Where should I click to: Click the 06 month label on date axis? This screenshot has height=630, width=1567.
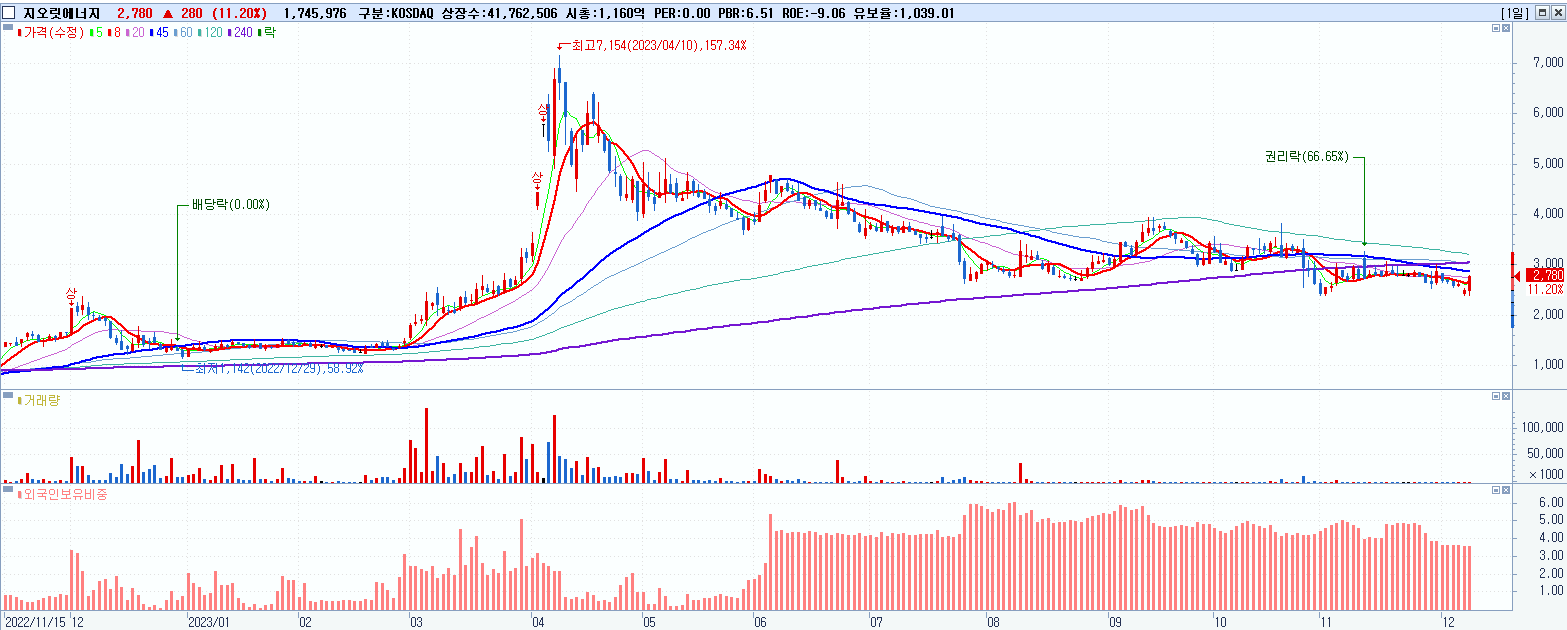pos(760,621)
